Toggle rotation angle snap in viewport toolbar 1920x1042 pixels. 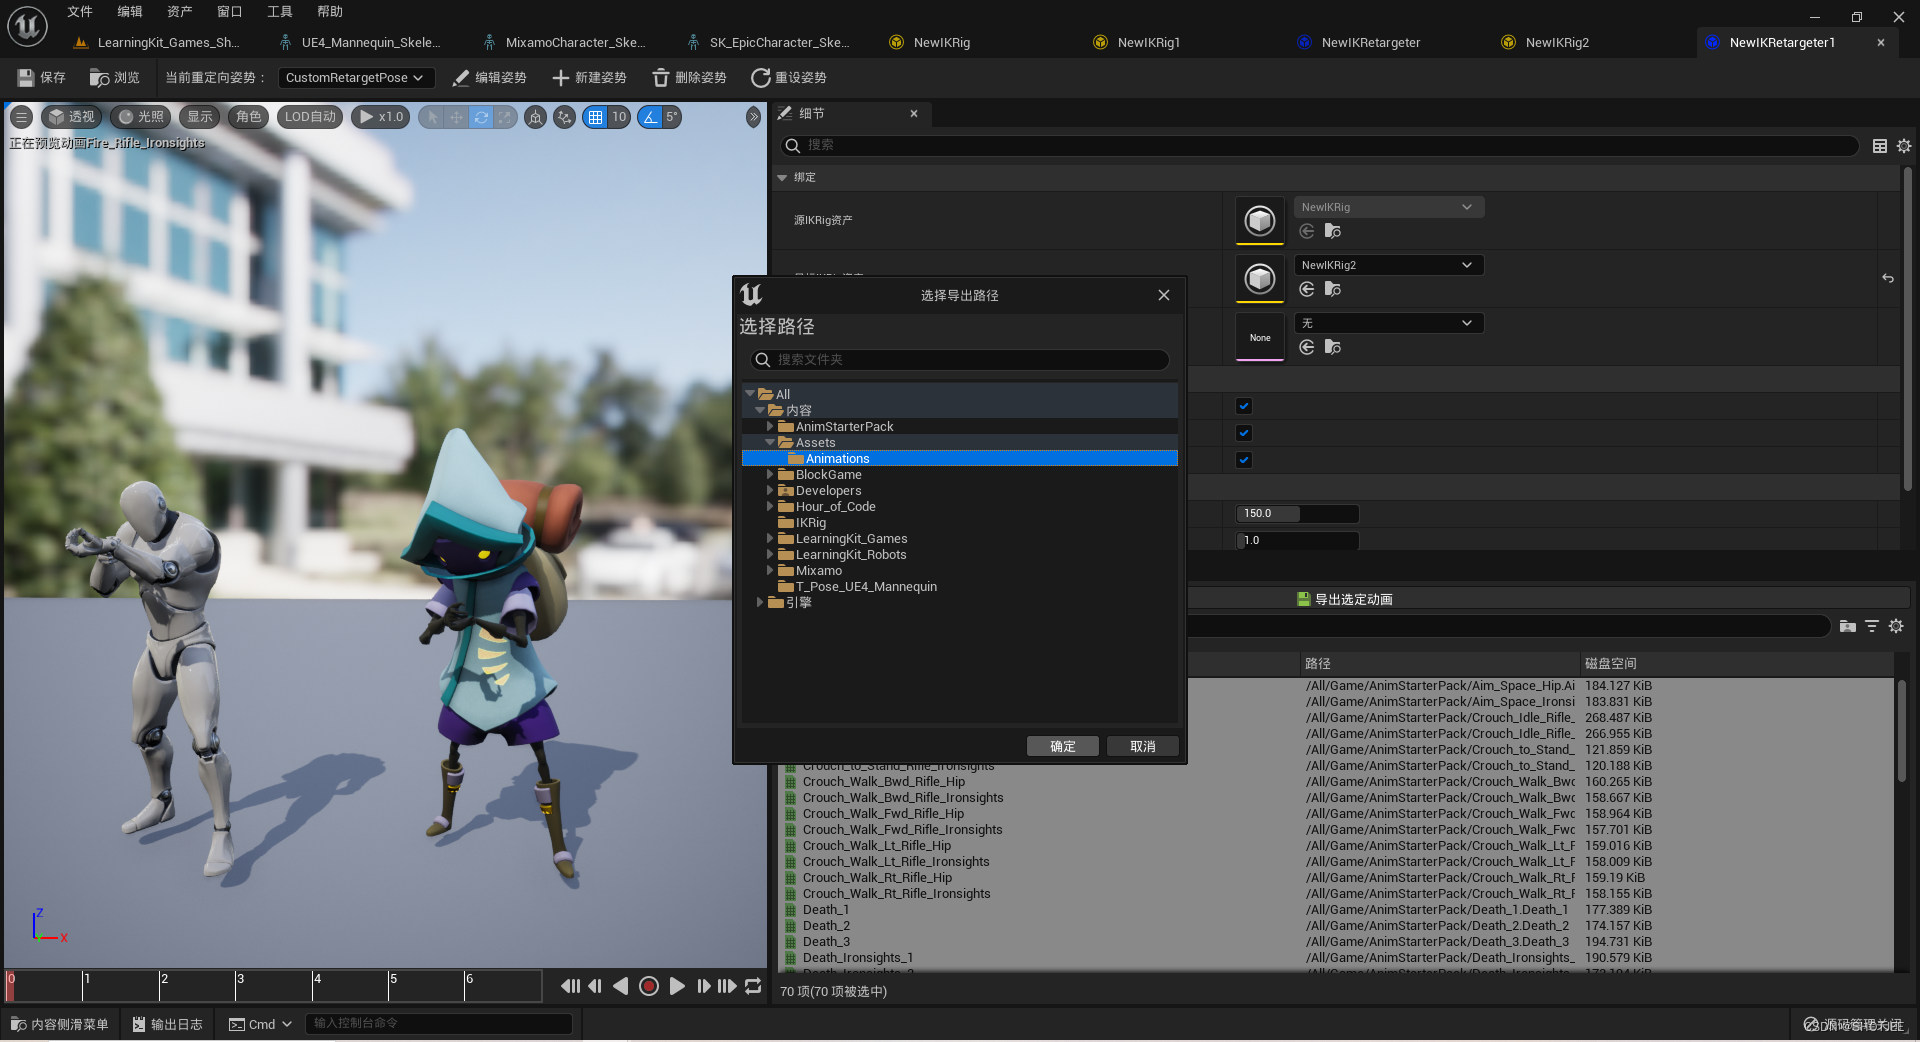click(x=650, y=117)
